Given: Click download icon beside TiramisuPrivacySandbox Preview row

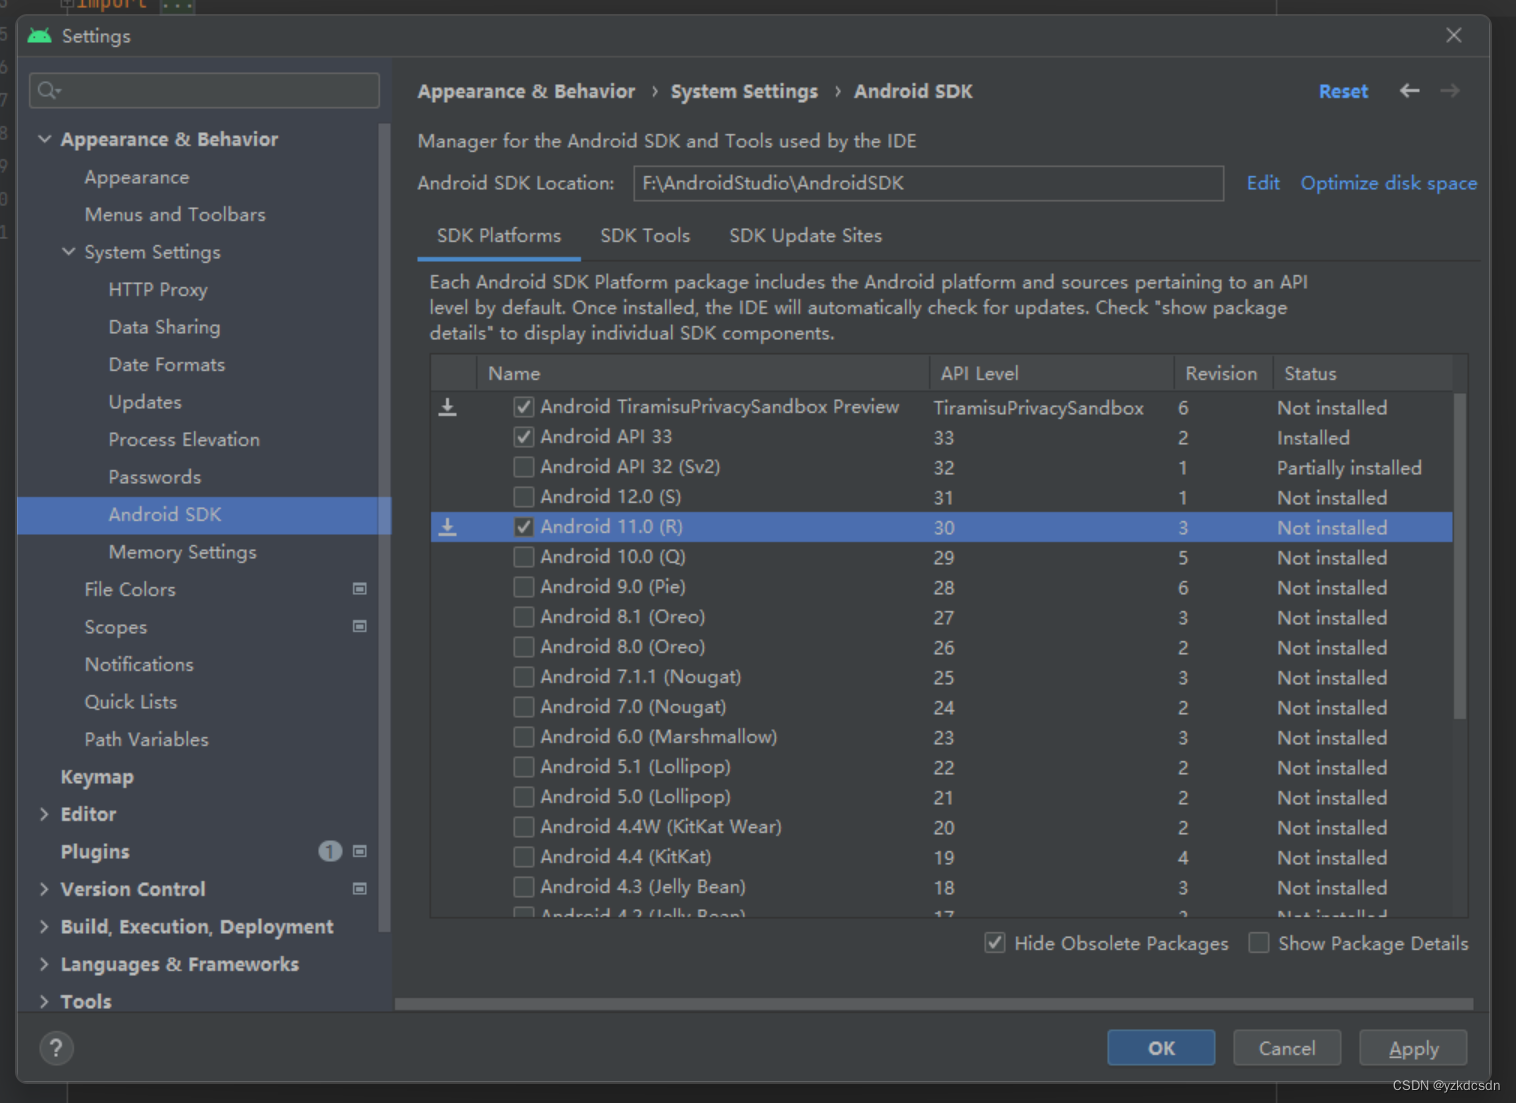Looking at the screenshot, I should pos(448,407).
